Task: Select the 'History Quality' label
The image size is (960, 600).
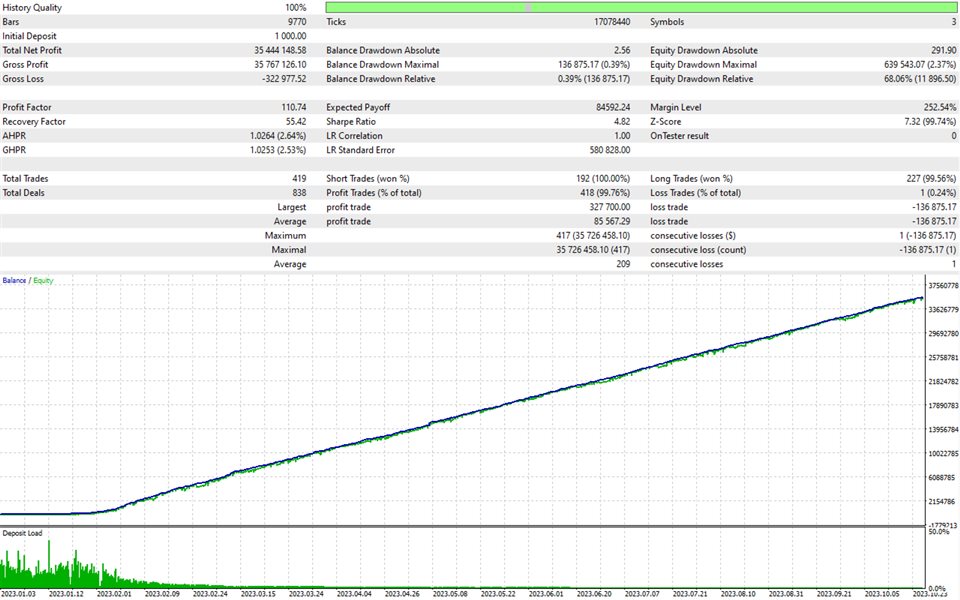Action: 32,7
